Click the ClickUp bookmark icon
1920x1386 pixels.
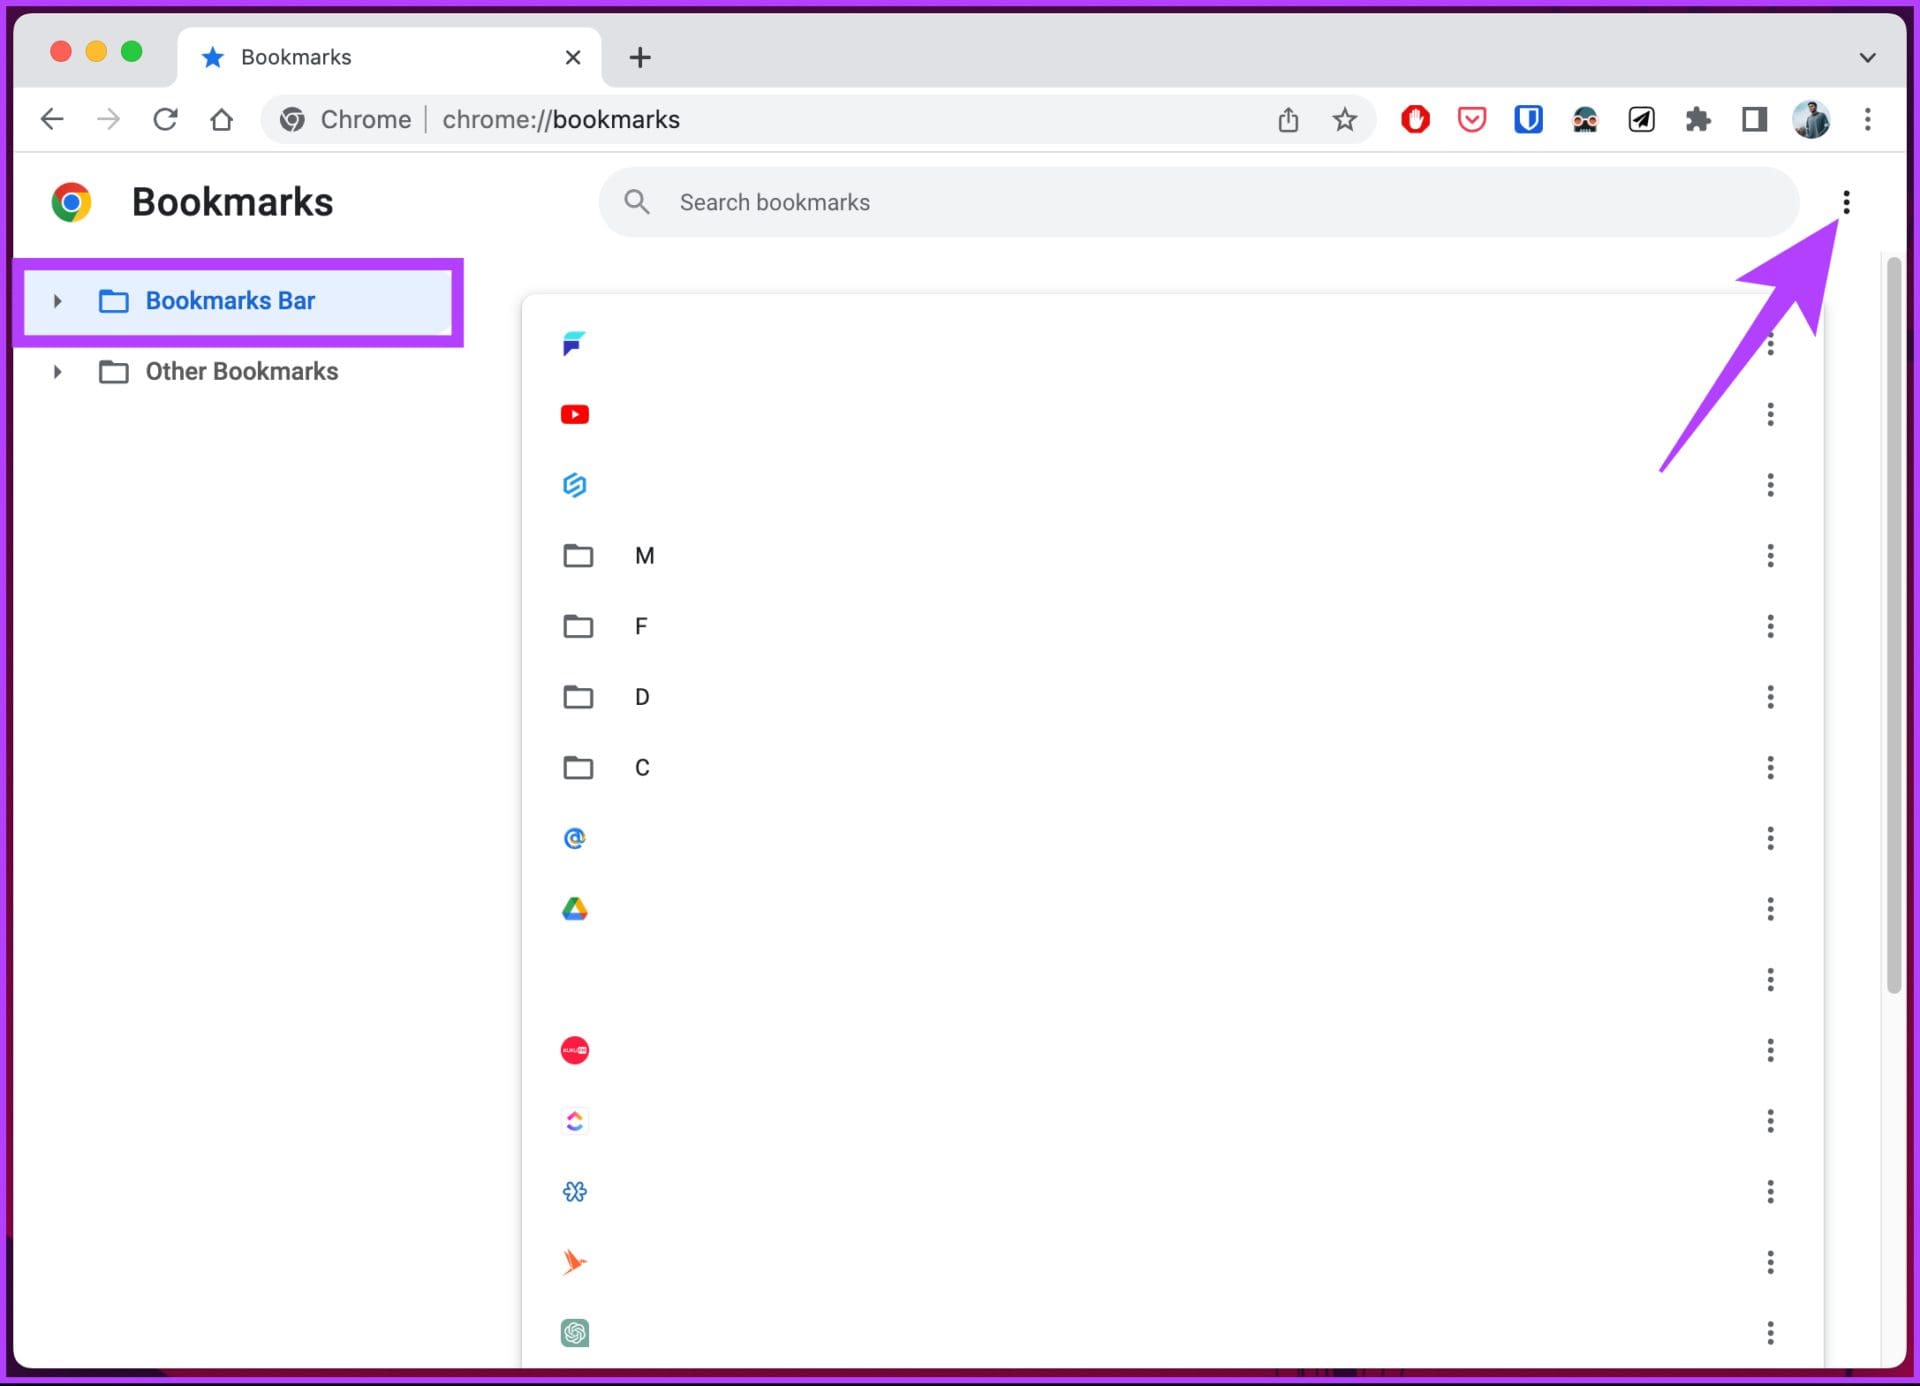(574, 1121)
